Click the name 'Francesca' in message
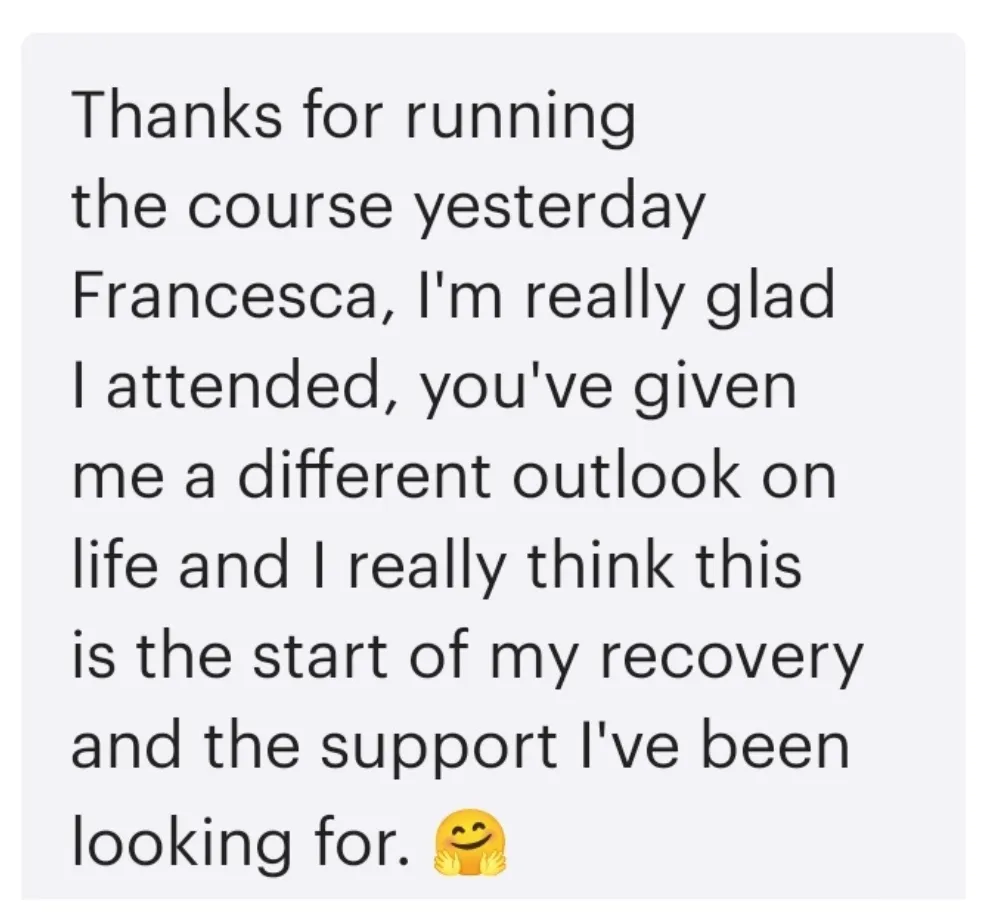 coord(230,296)
